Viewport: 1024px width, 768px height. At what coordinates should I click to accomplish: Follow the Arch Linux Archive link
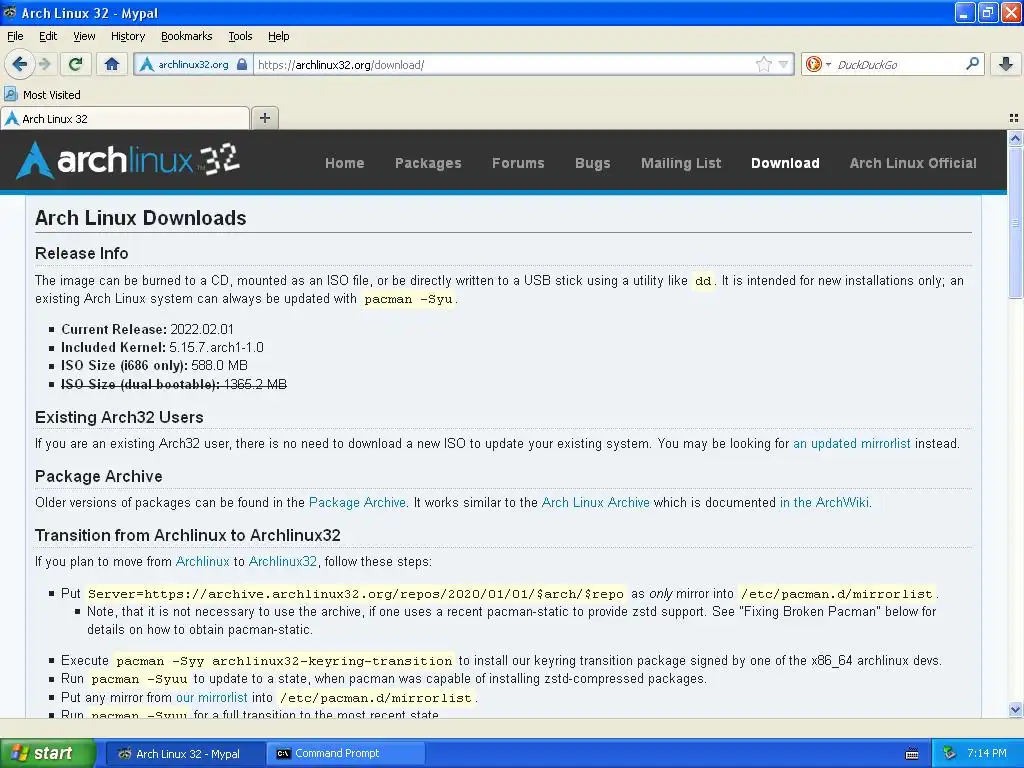596,502
